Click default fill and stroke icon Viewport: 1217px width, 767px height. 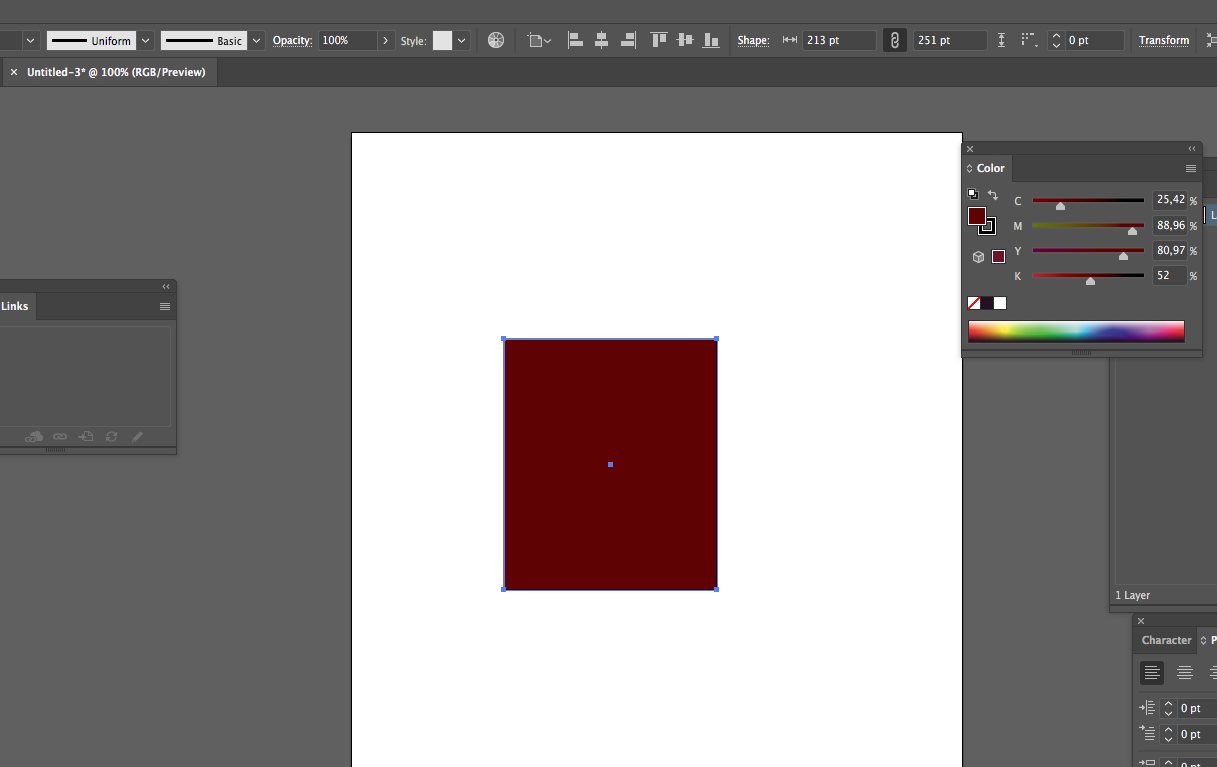(x=973, y=194)
